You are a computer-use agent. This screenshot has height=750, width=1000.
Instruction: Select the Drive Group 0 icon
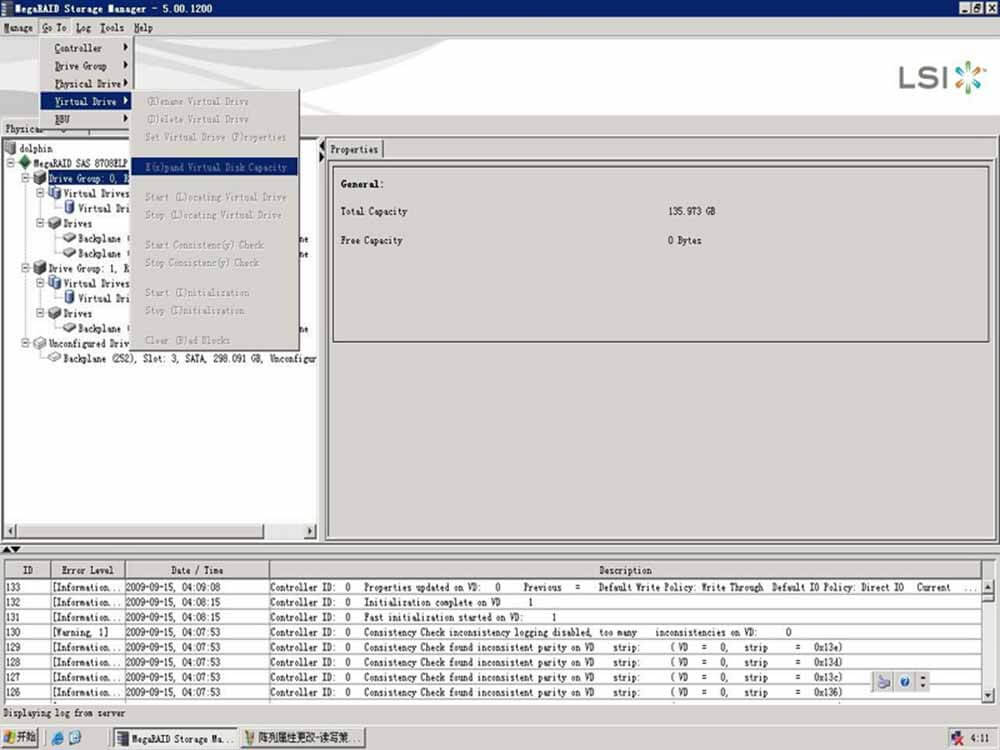point(39,178)
